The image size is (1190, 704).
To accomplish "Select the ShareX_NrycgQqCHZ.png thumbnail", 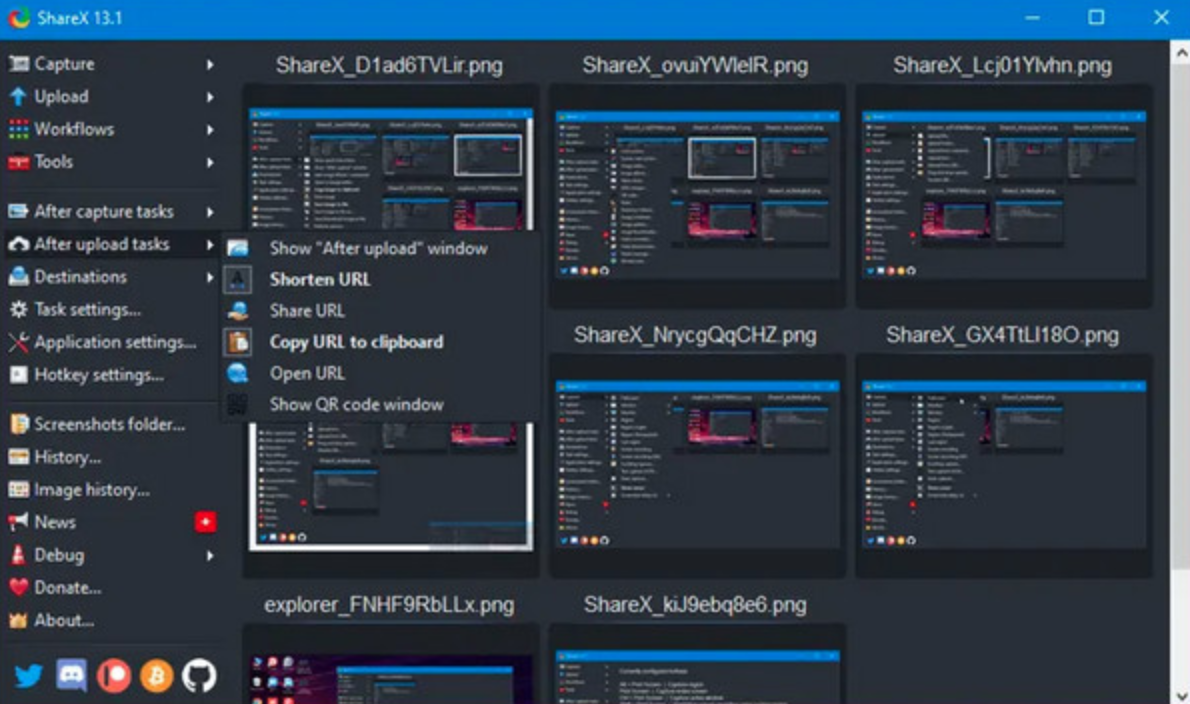I will (697, 465).
